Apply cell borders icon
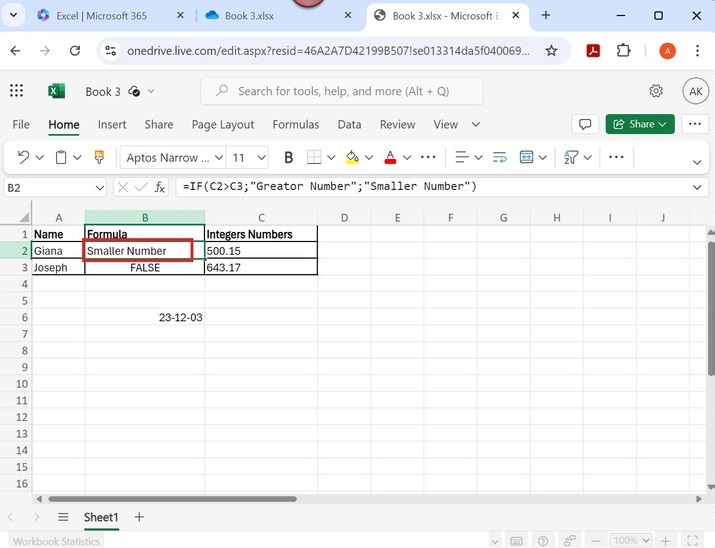 (x=314, y=157)
